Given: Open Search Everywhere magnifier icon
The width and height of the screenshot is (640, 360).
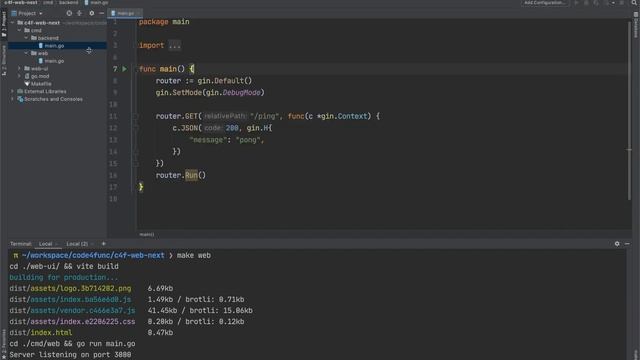Looking at the screenshot, I should (x=634, y=2).
